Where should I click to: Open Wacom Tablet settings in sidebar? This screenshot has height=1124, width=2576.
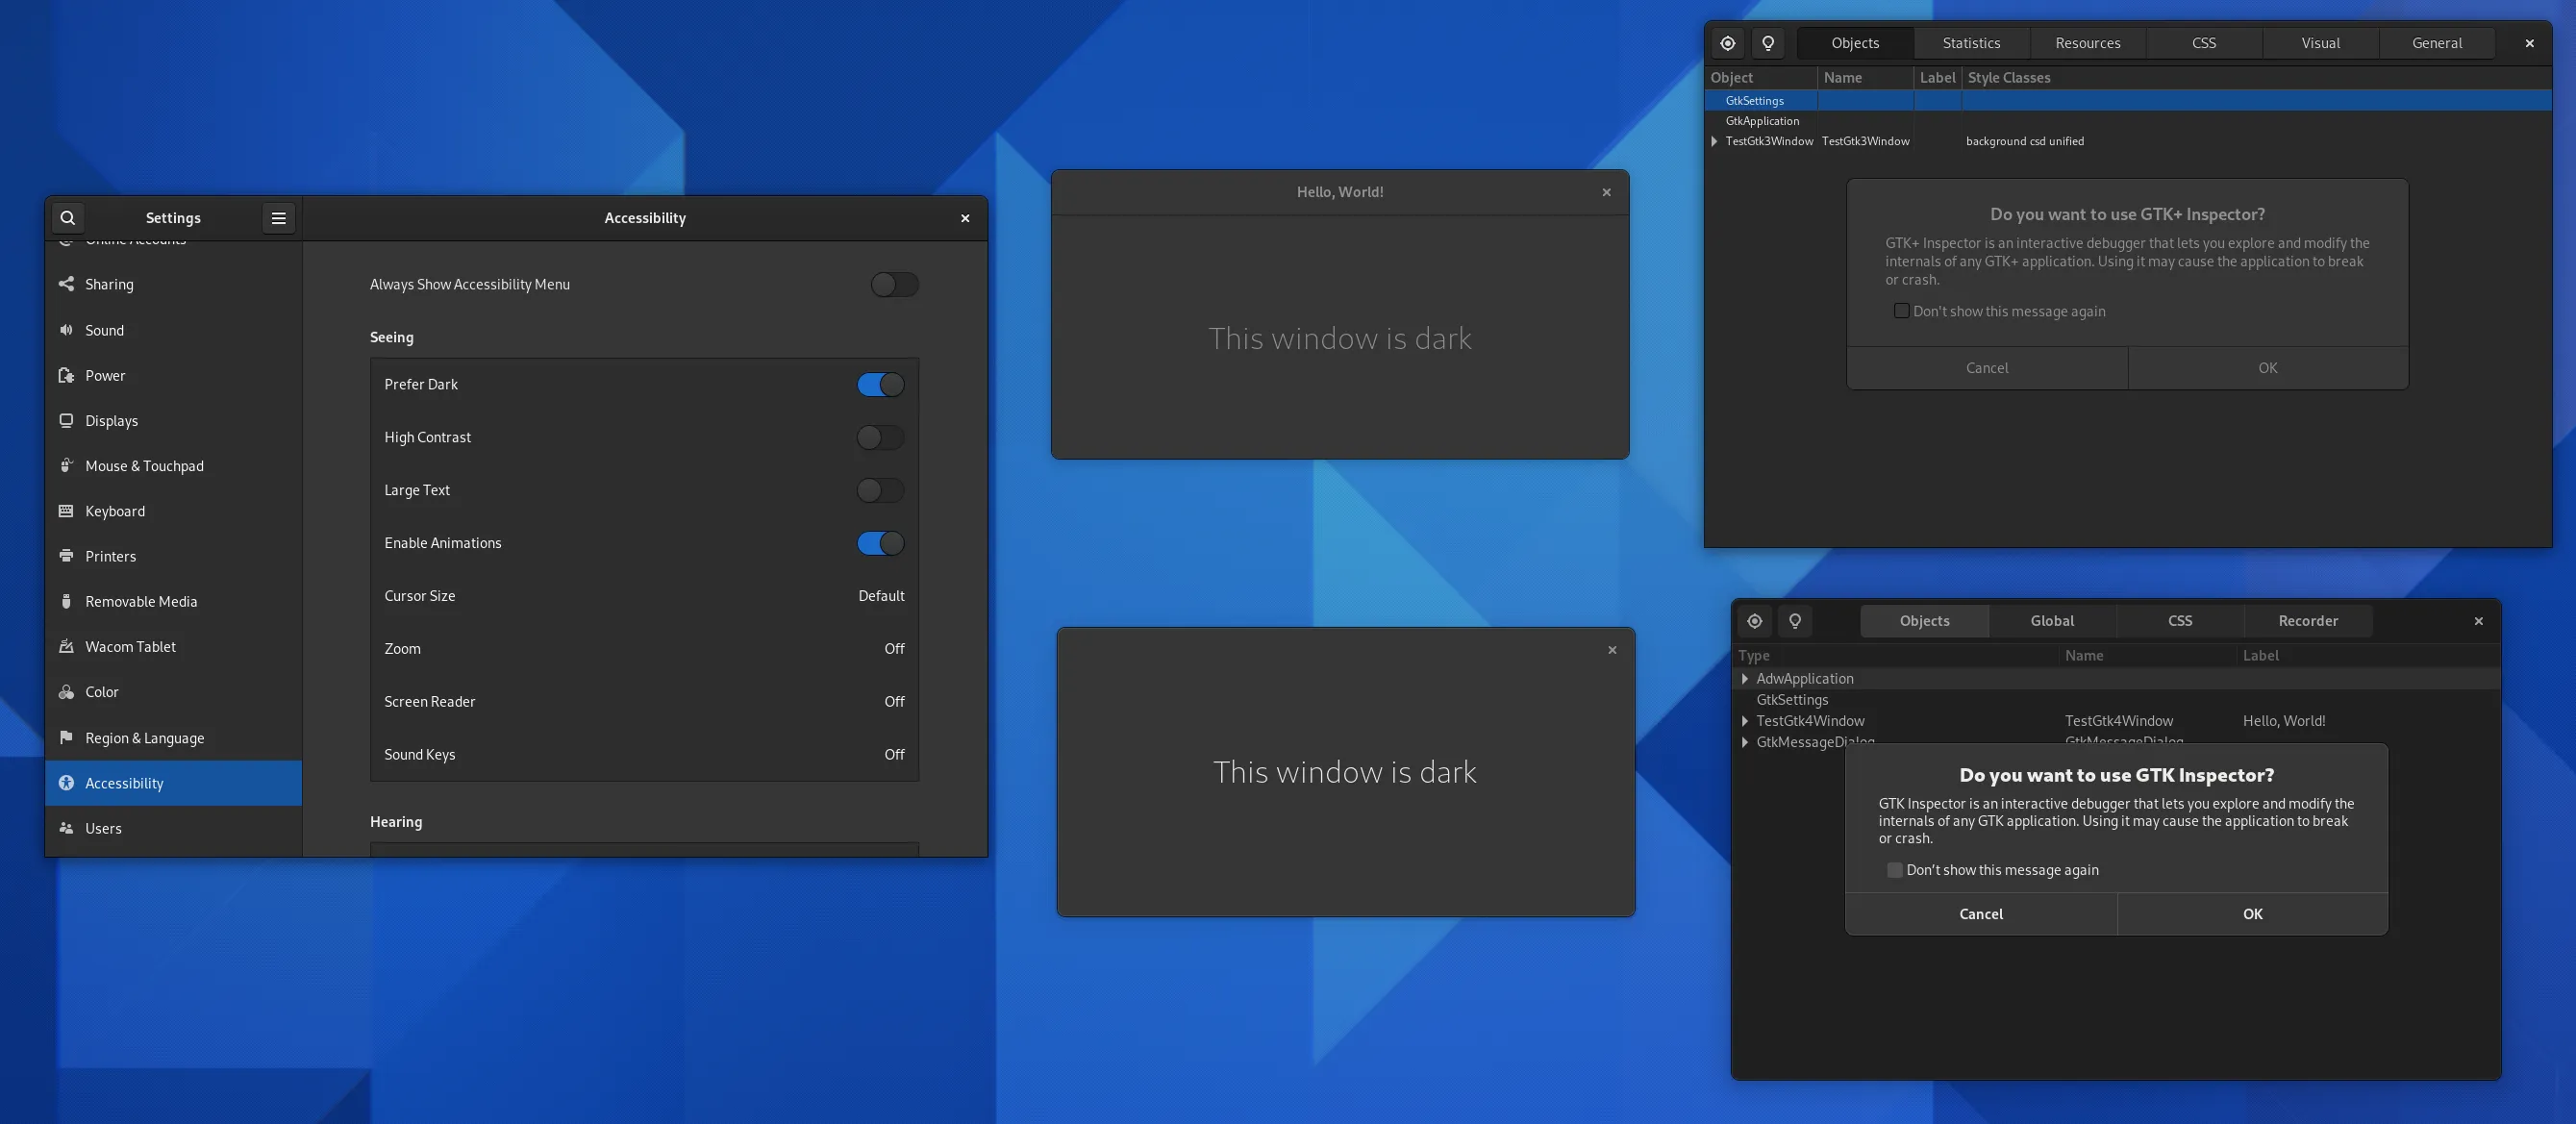[x=130, y=647]
